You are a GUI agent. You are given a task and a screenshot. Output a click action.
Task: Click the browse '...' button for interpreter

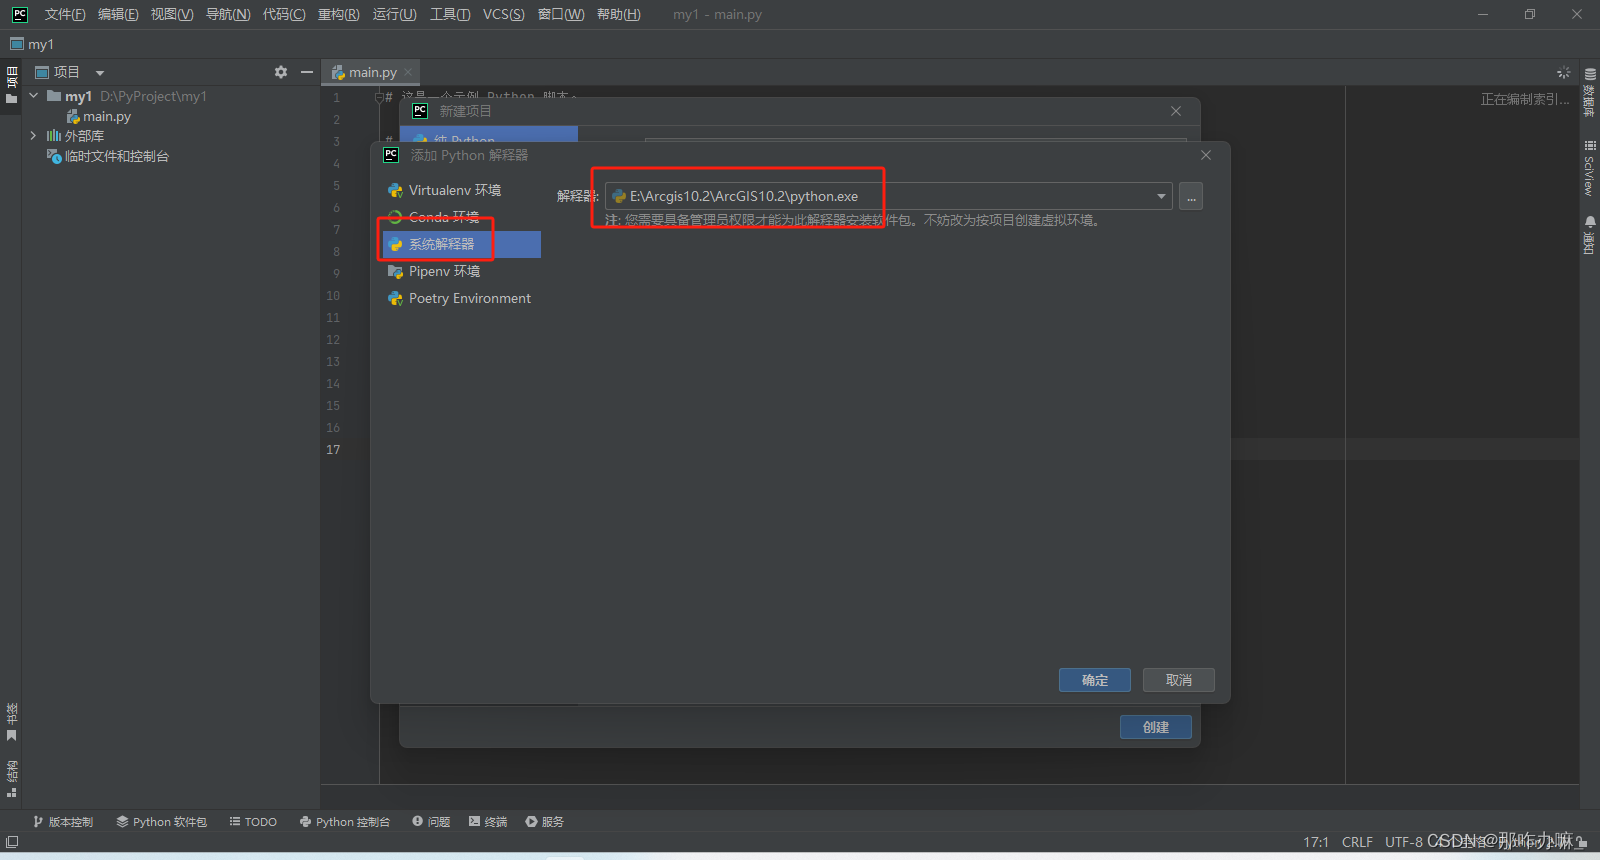(1191, 197)
